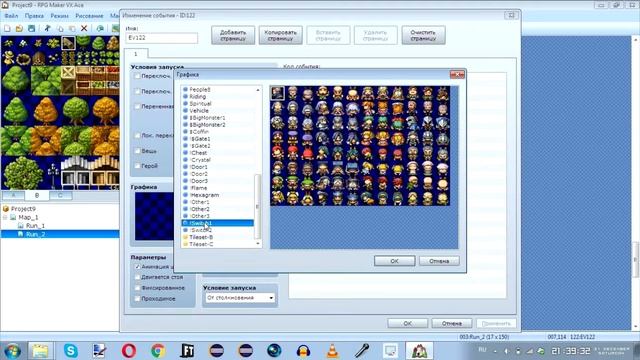Toggle the second Переключ. condition checkbox

pos(137,91)
